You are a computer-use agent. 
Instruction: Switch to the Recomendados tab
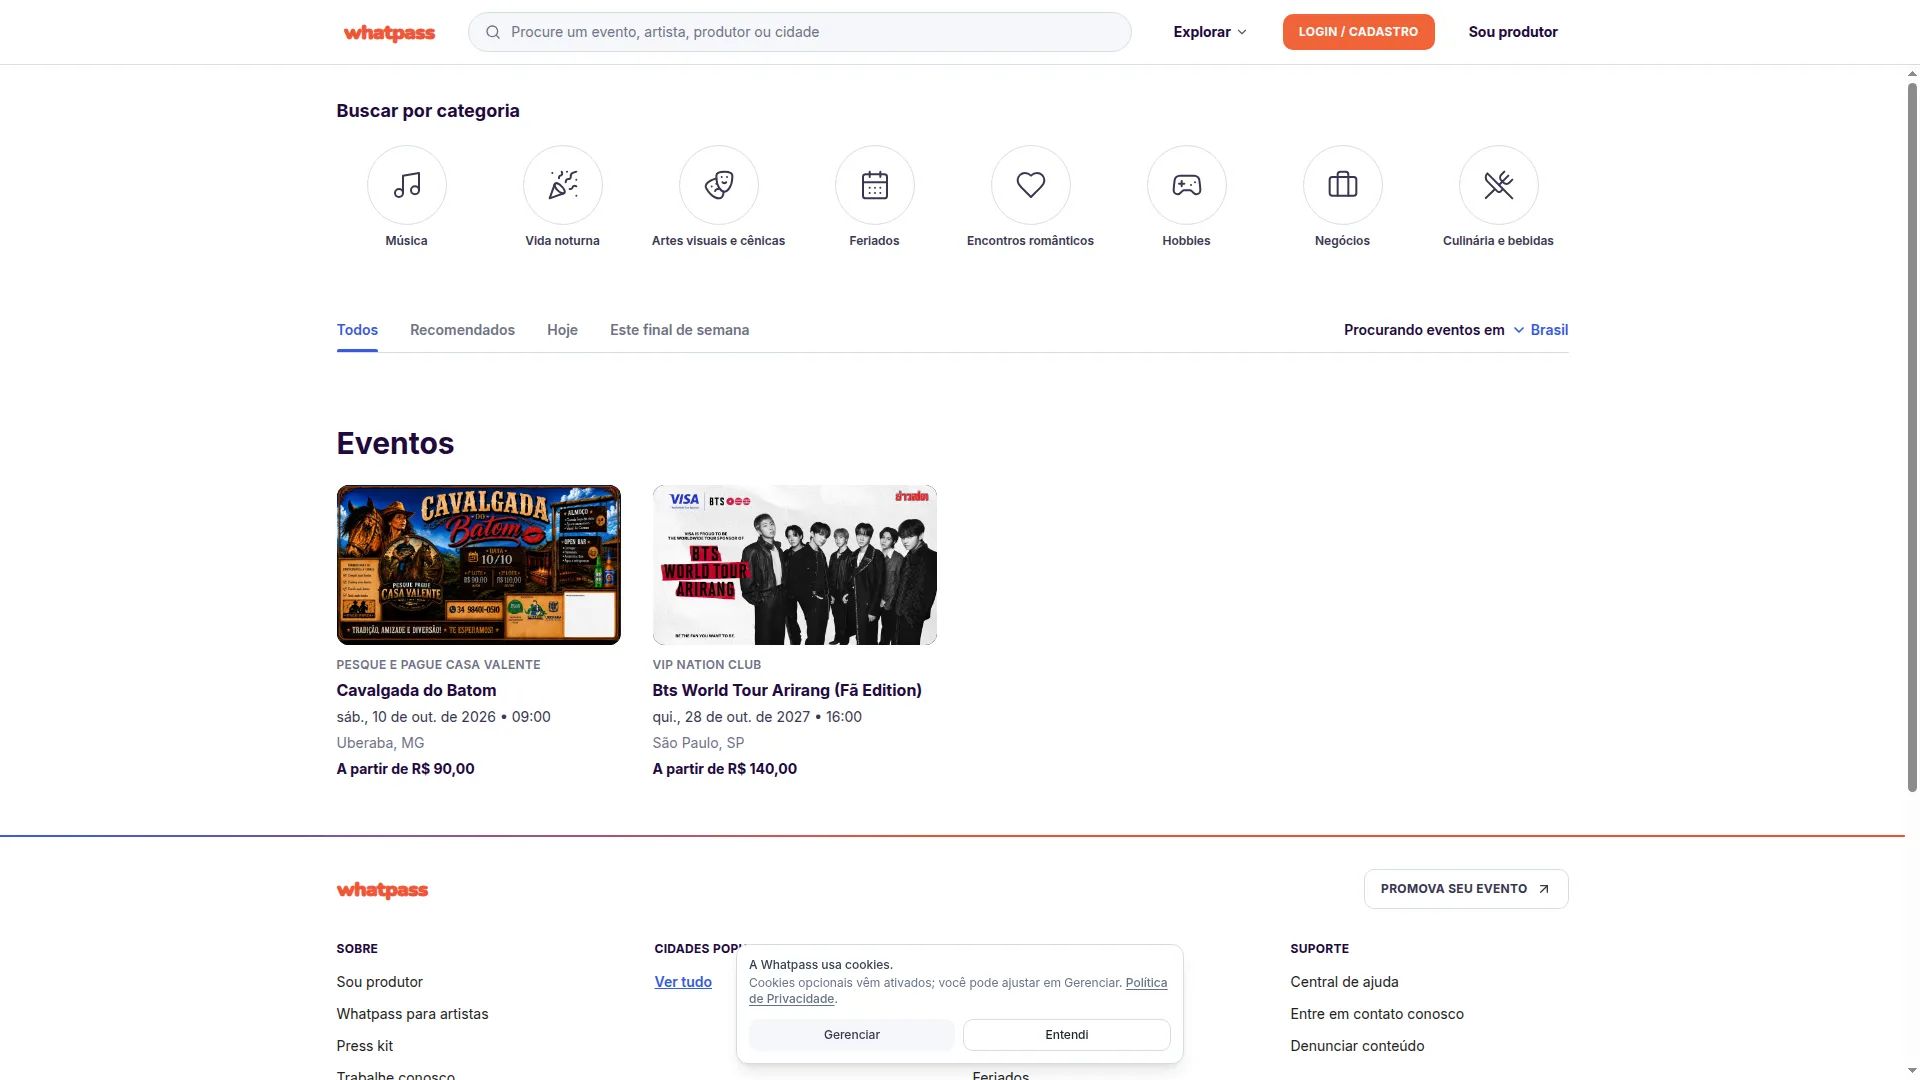462,330
